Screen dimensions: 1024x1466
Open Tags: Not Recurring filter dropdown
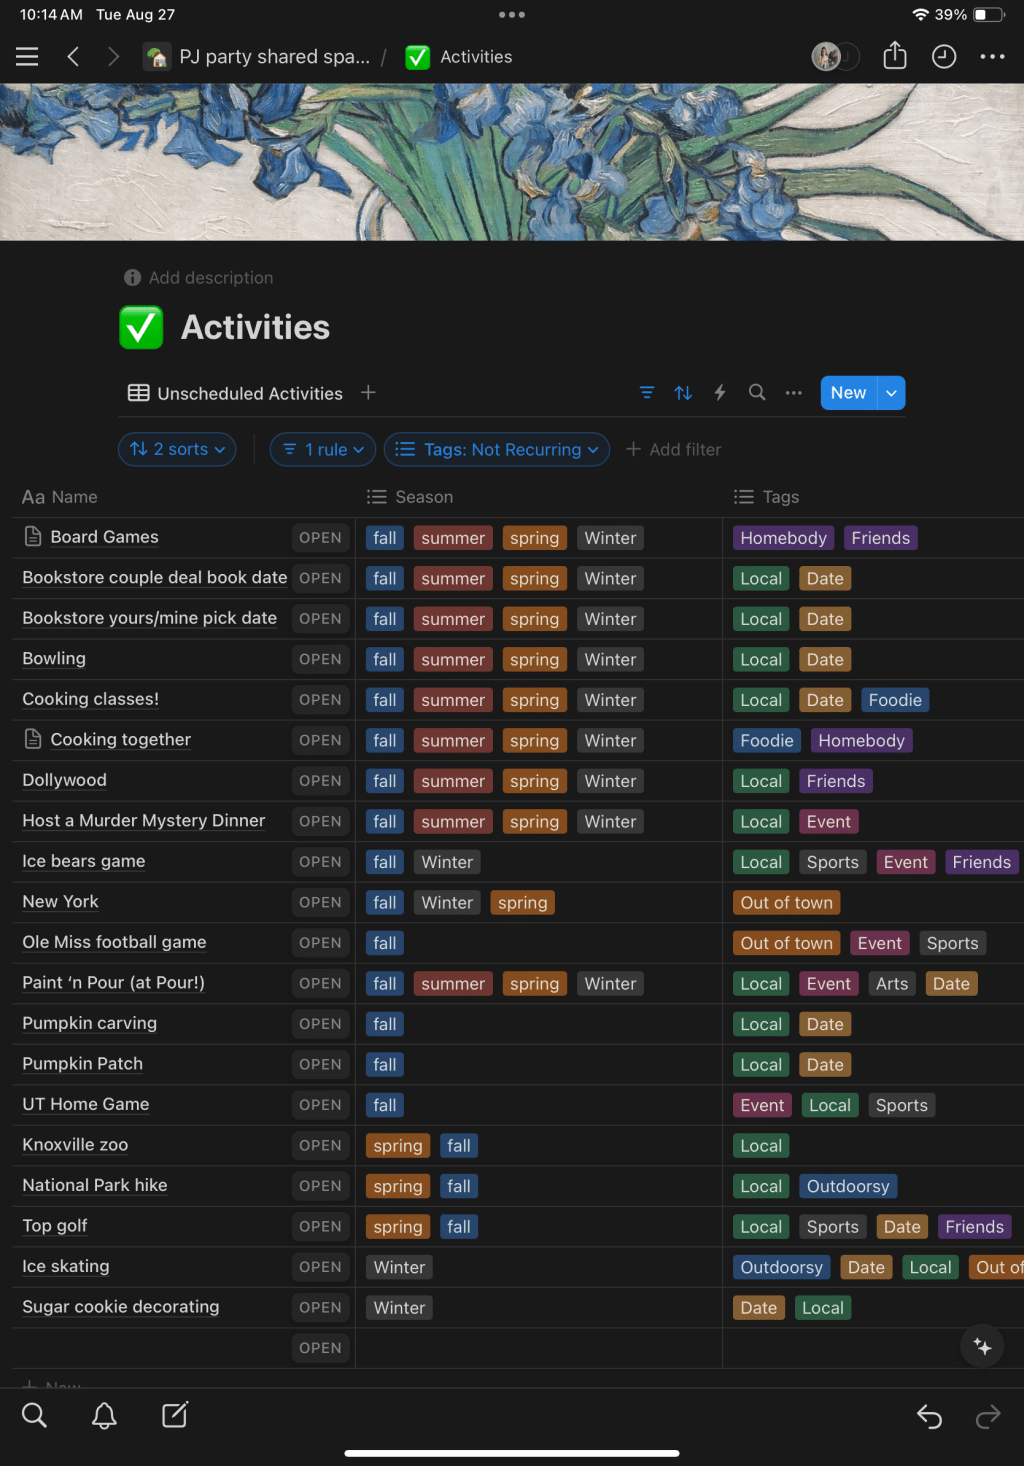pyautogui.click(x=497, y=450)
